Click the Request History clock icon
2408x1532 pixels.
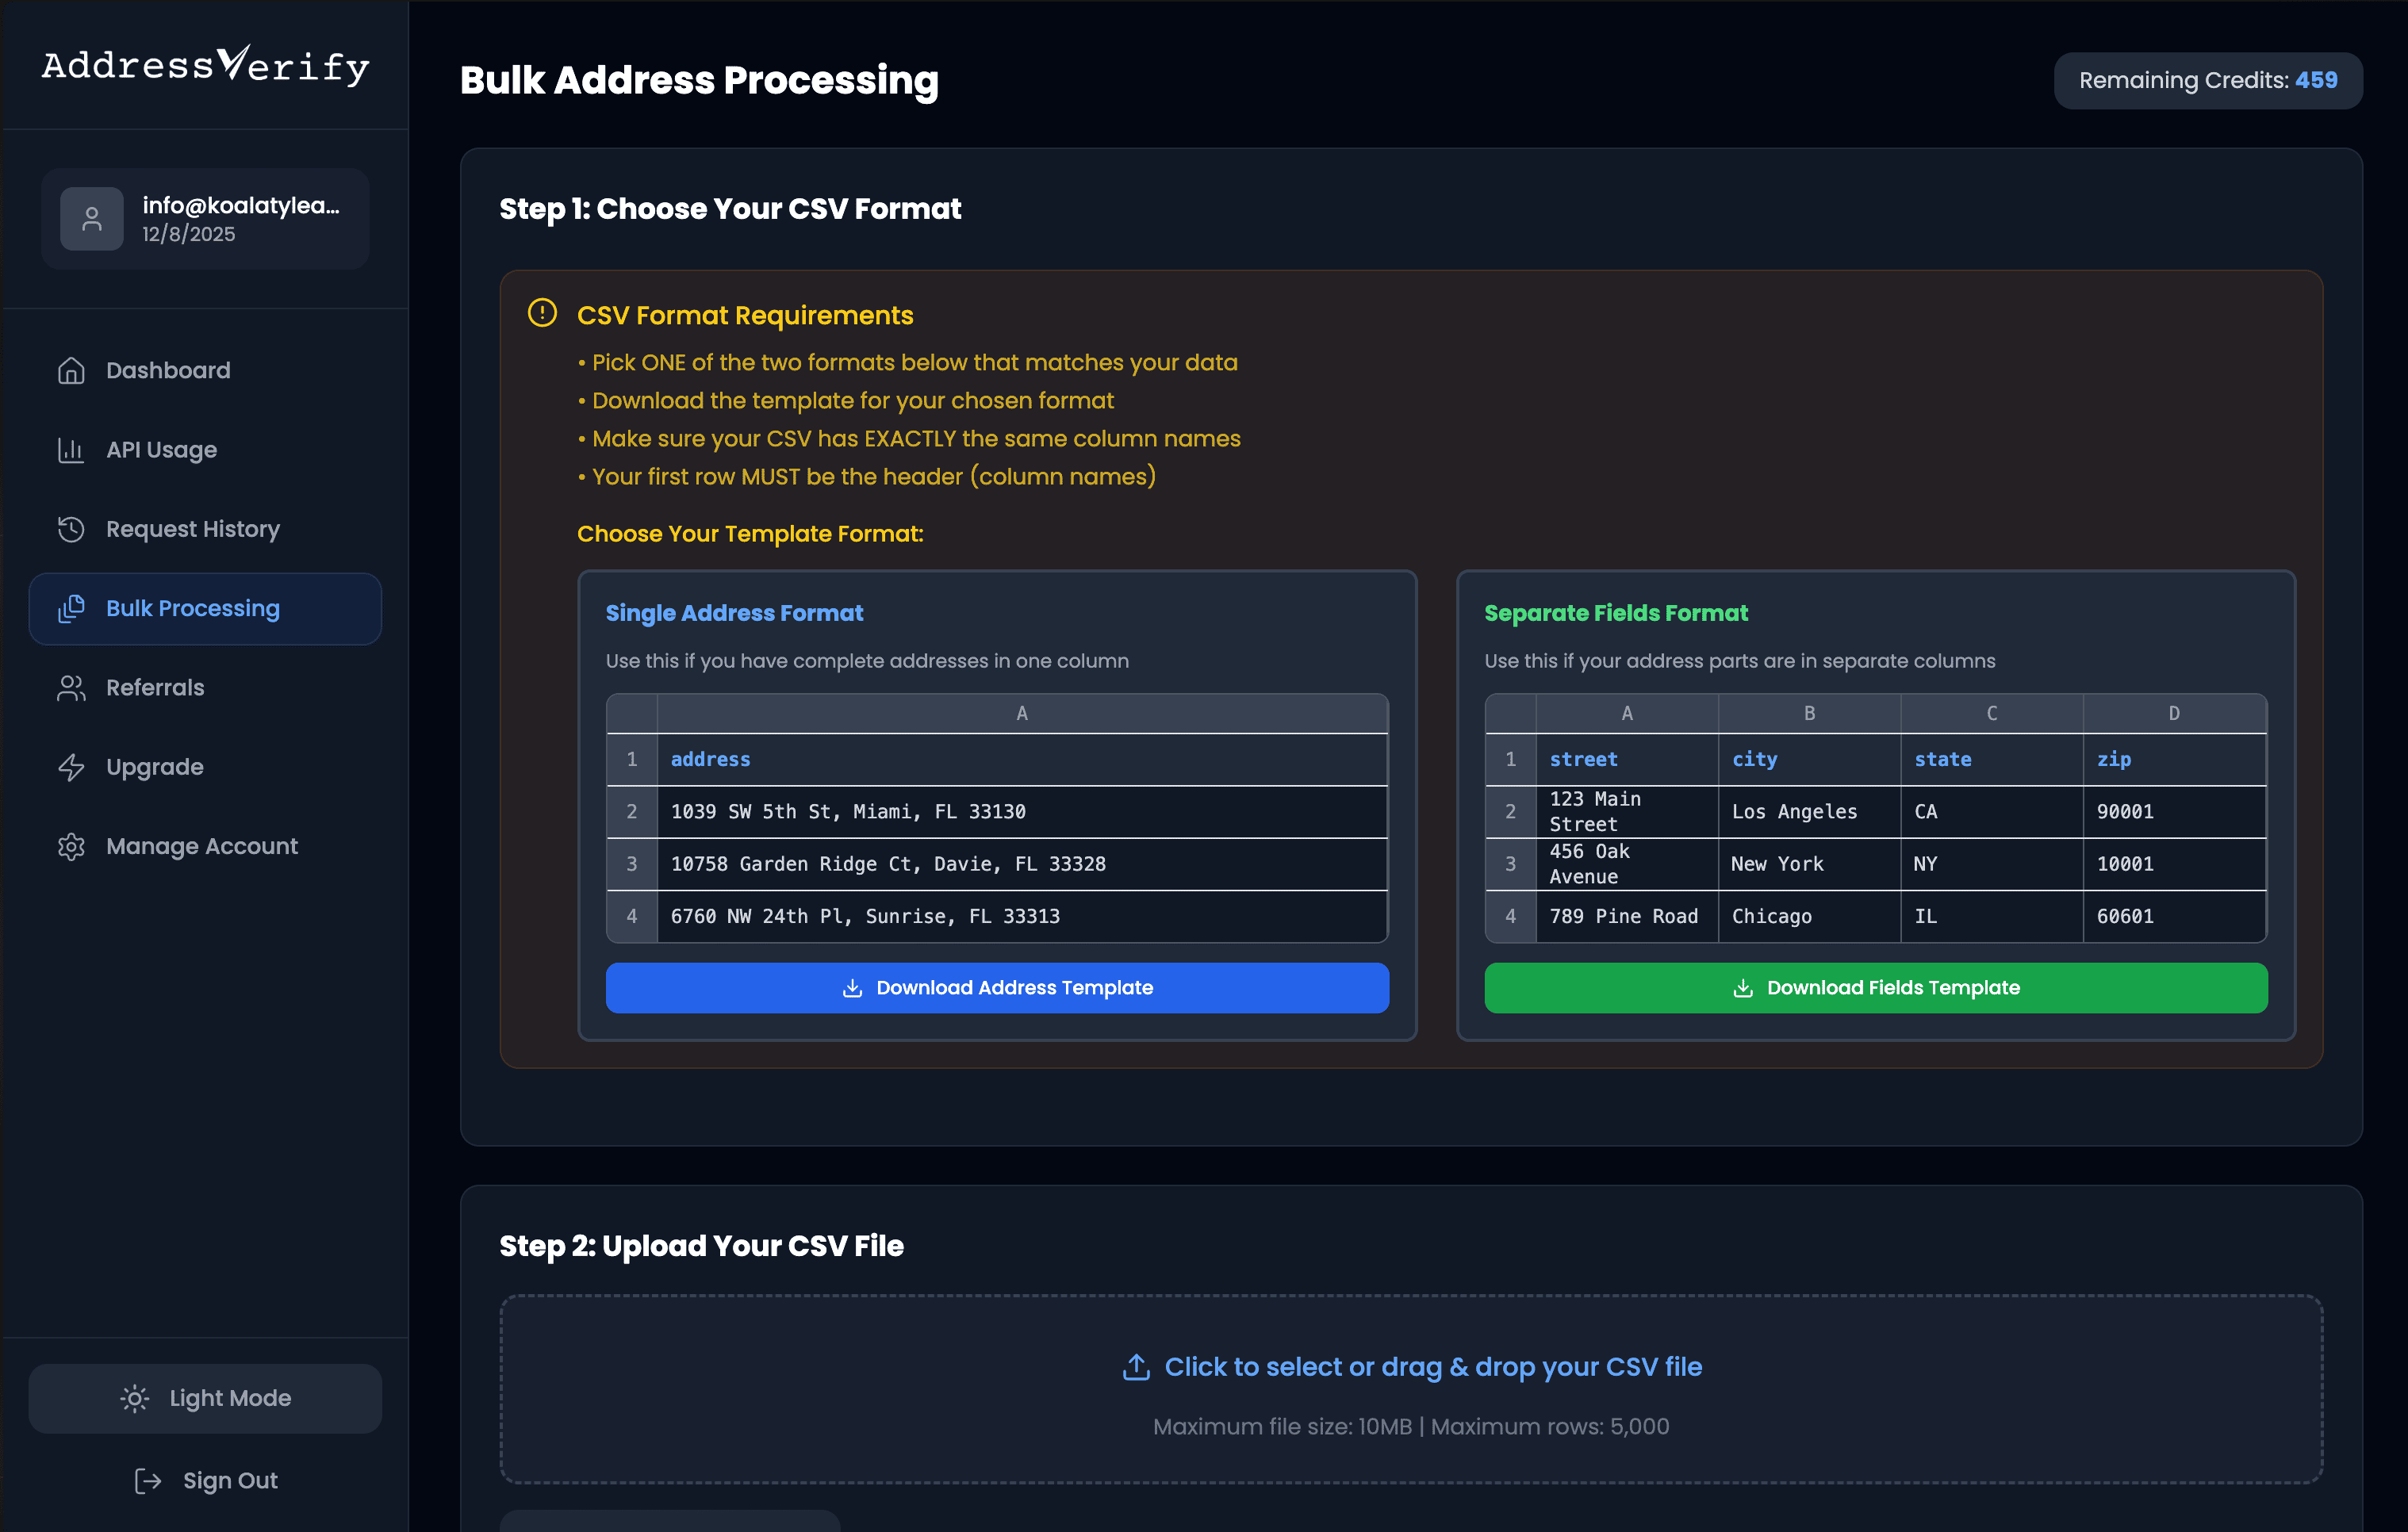point(71,529)
